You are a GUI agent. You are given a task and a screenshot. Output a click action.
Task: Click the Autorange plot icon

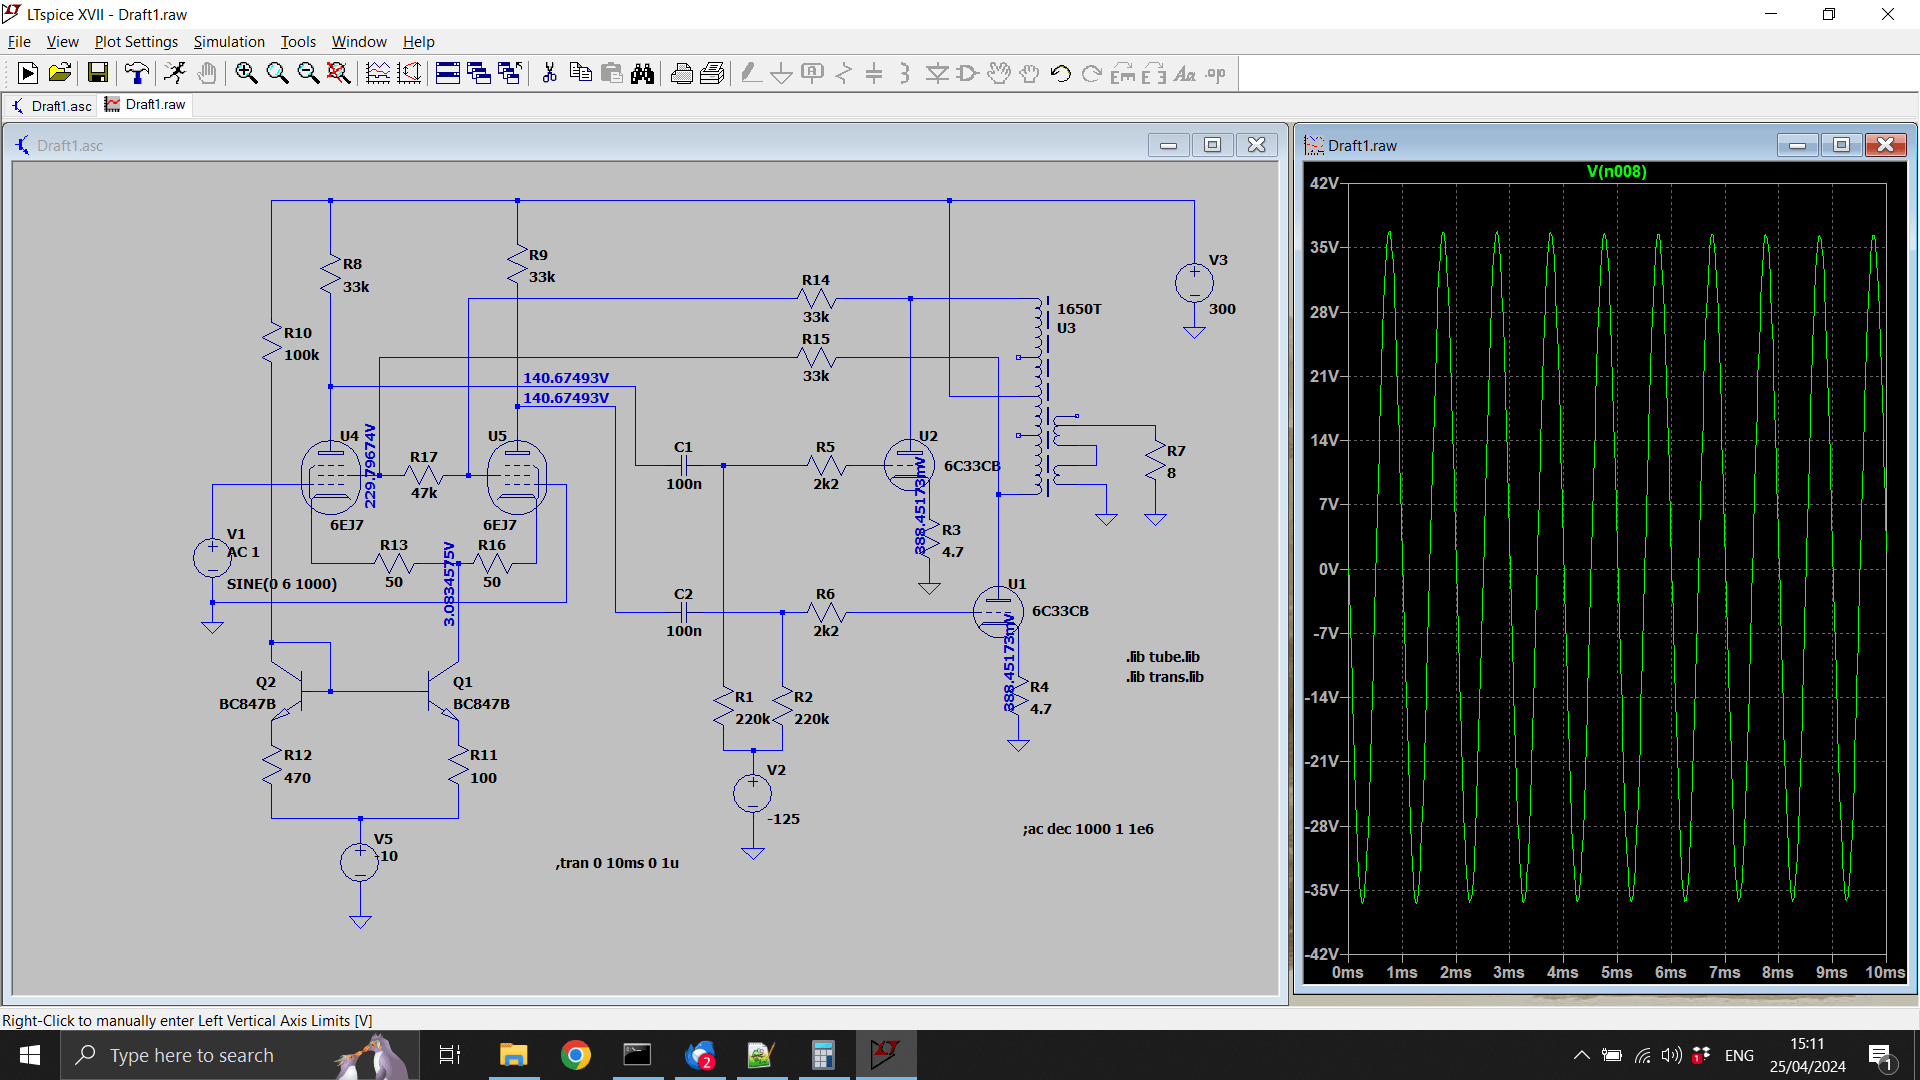pyautogui.click(x=378, y=73)
